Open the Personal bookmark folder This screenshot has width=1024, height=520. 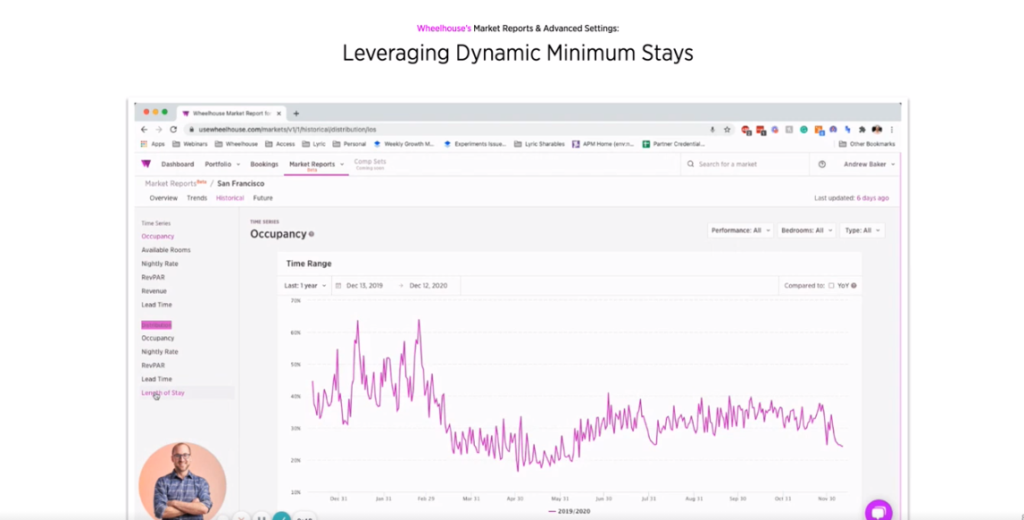coord(349,144)
